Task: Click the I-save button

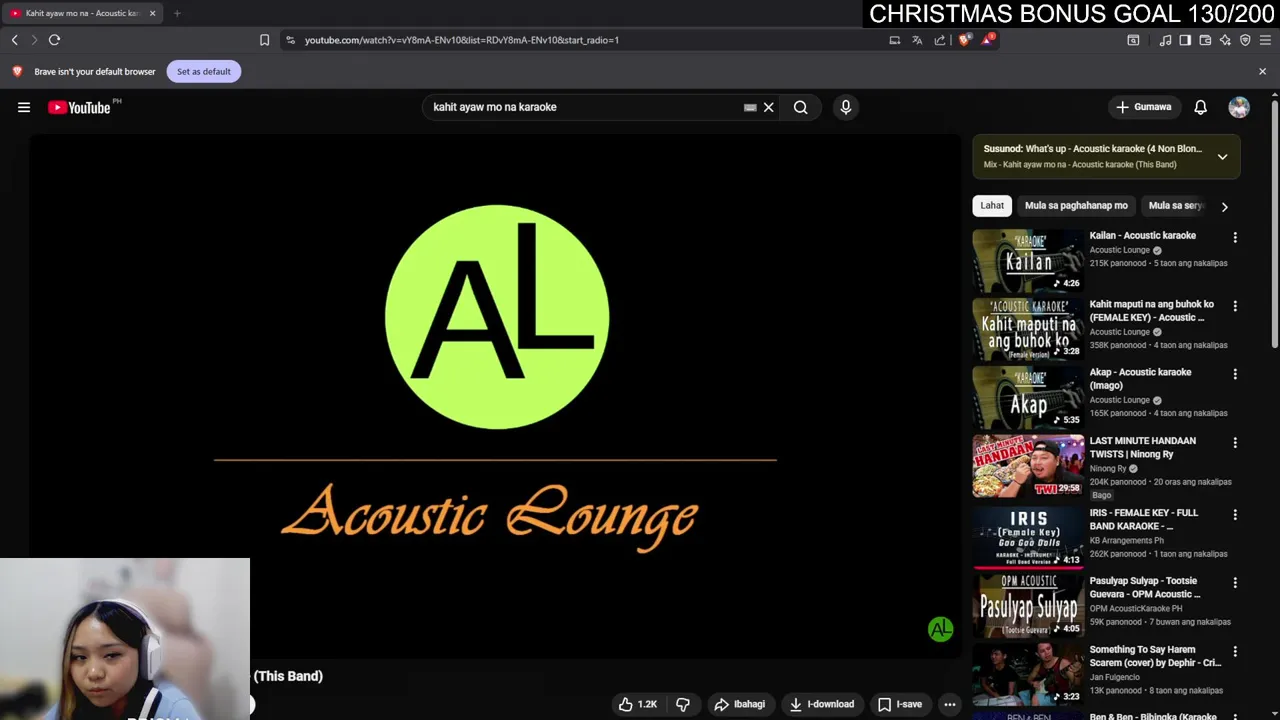Action: [899, 704]
